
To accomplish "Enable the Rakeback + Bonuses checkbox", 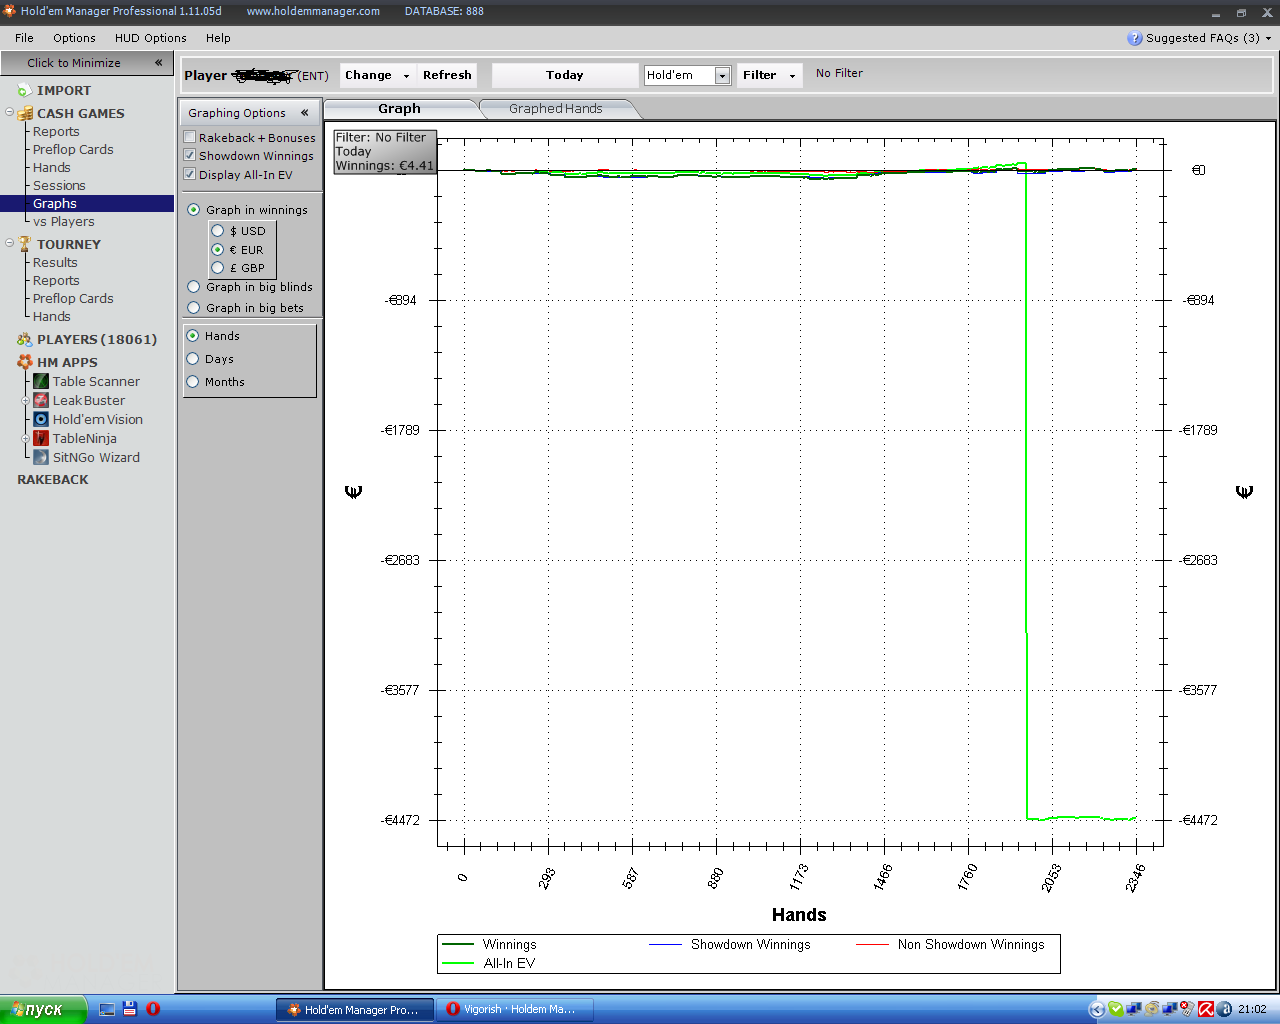I will [x=190, y=137].
